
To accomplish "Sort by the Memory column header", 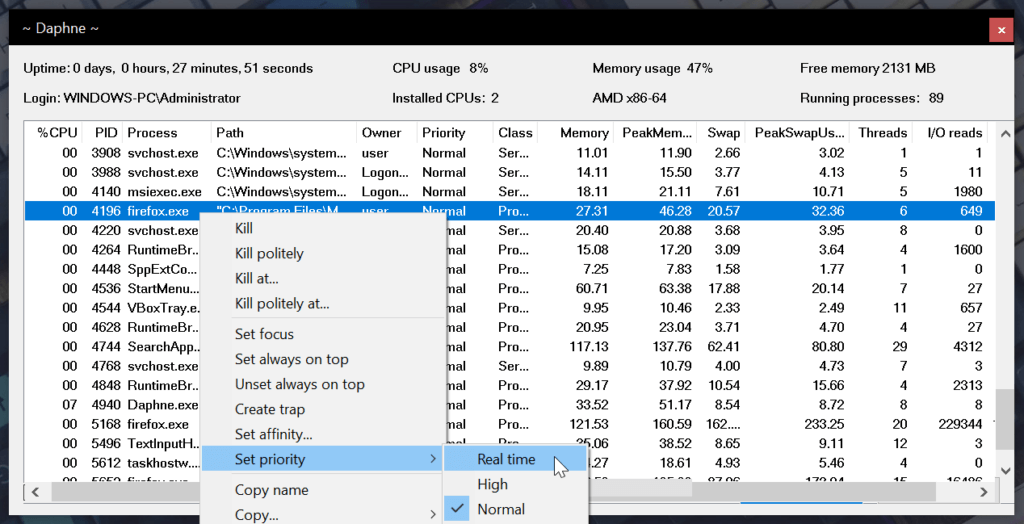I will pos(584,132).
